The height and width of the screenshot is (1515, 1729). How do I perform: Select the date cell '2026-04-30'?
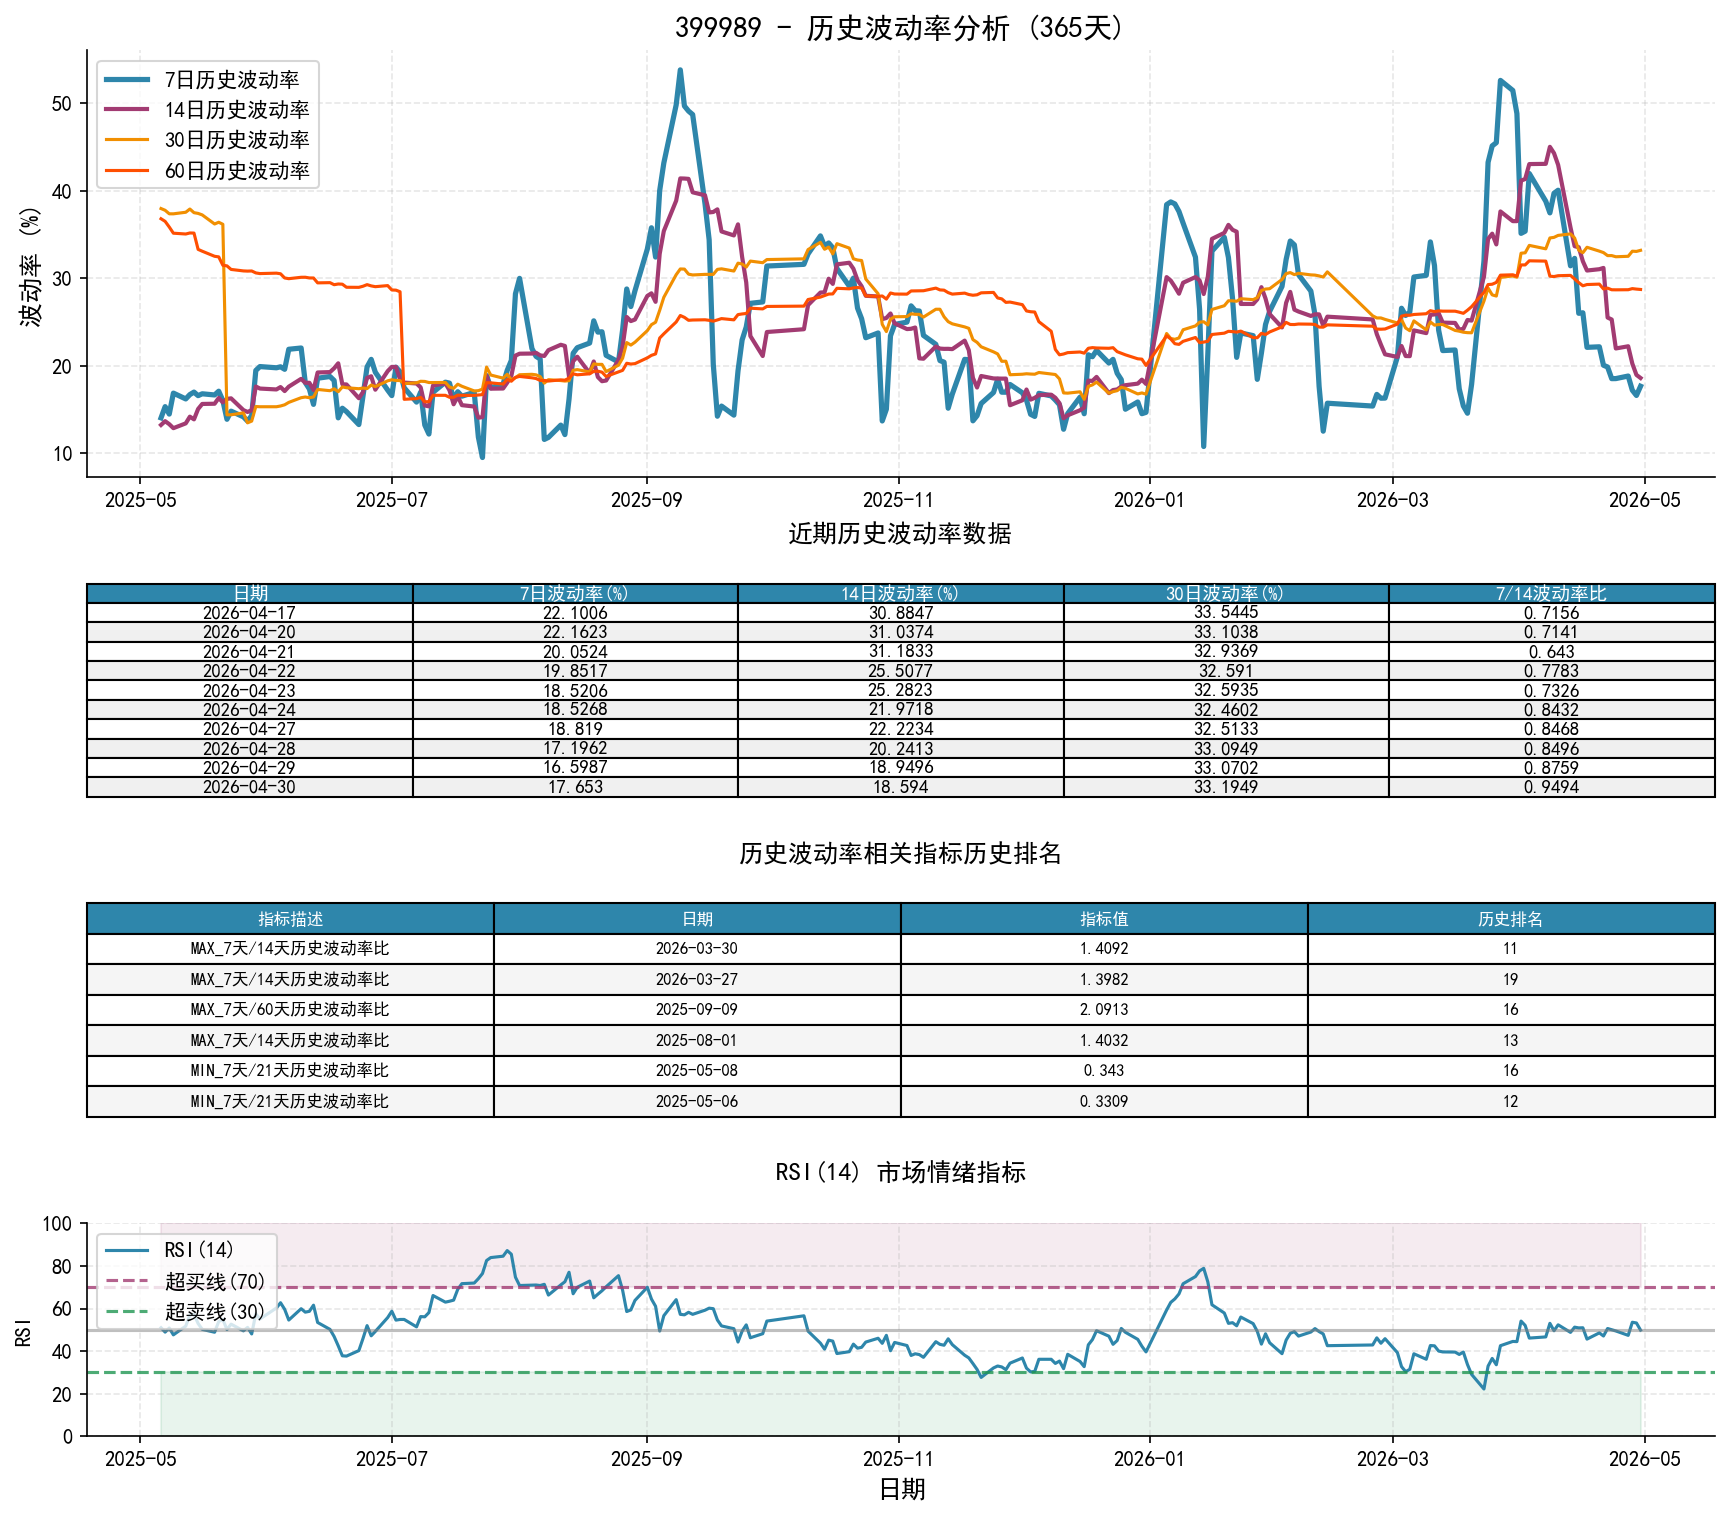(x=250, y=787)
